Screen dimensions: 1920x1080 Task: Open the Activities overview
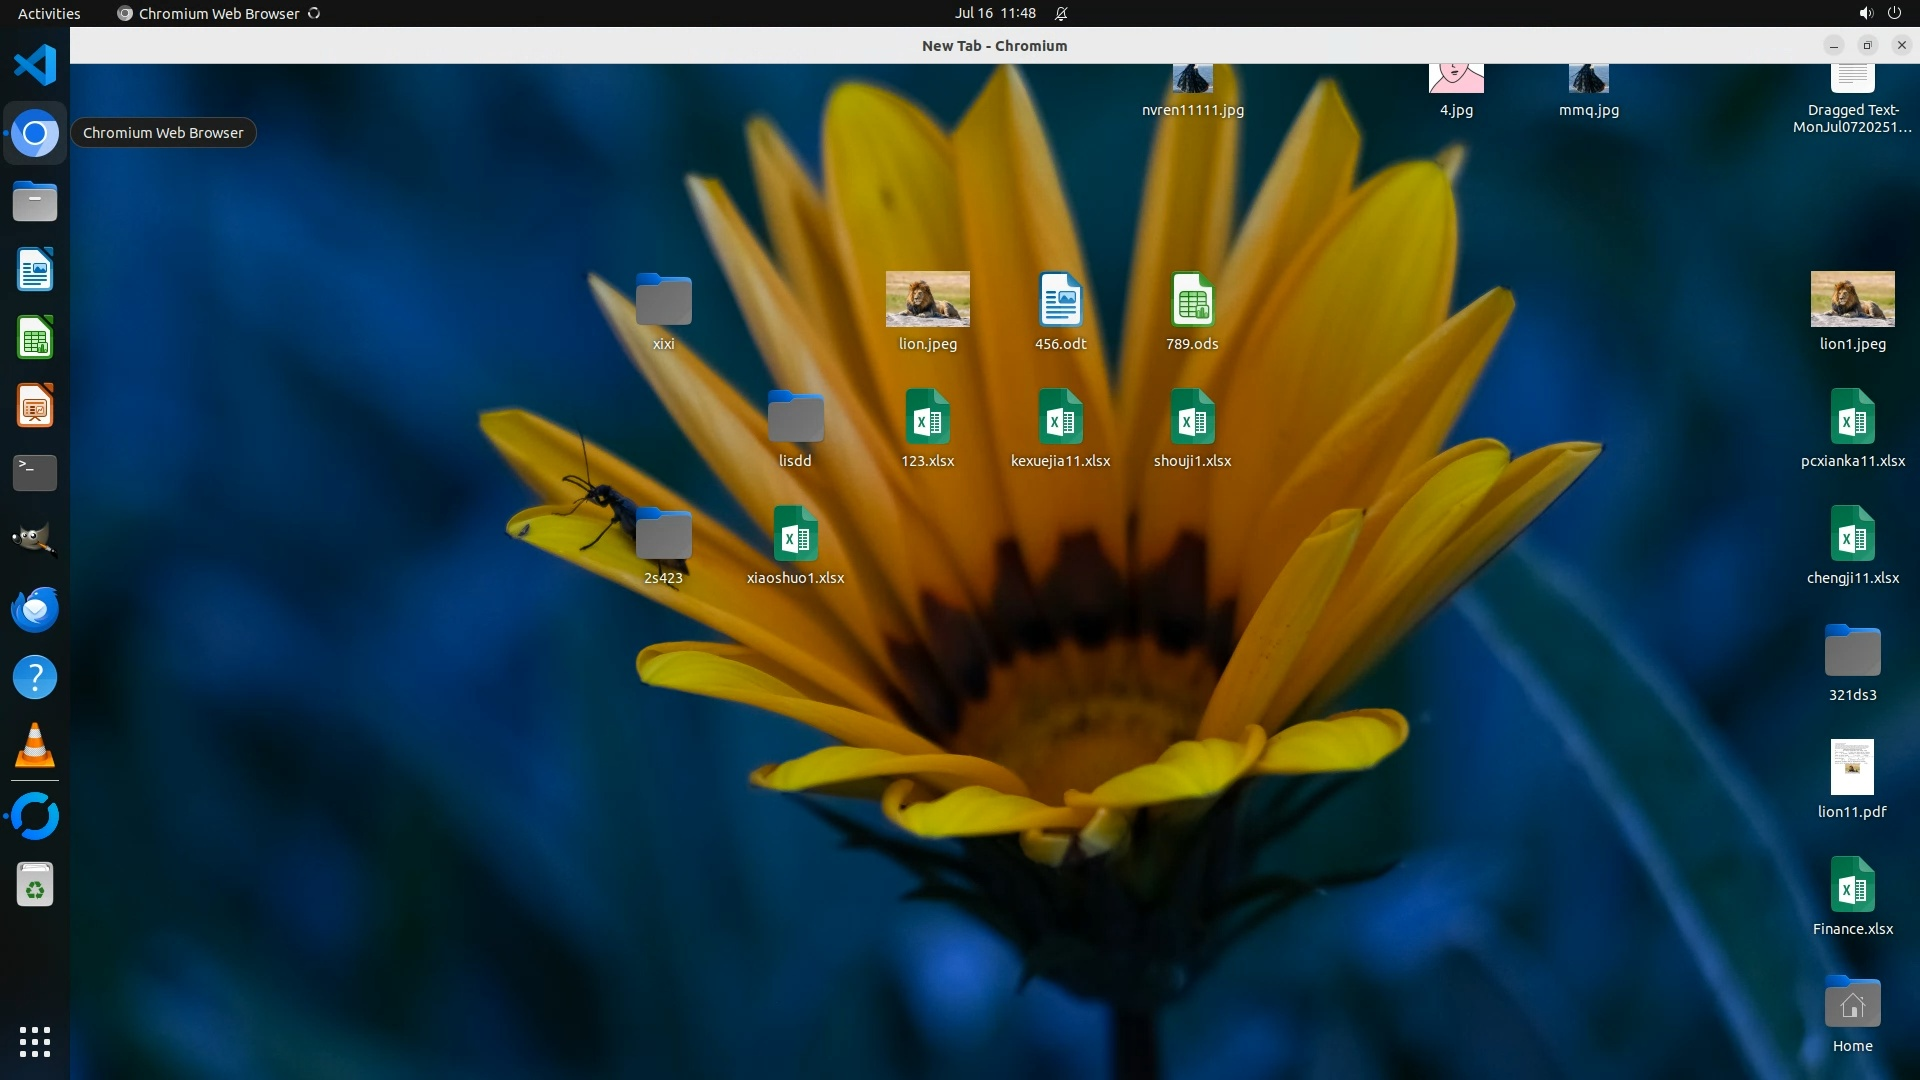tap(49, 13)
